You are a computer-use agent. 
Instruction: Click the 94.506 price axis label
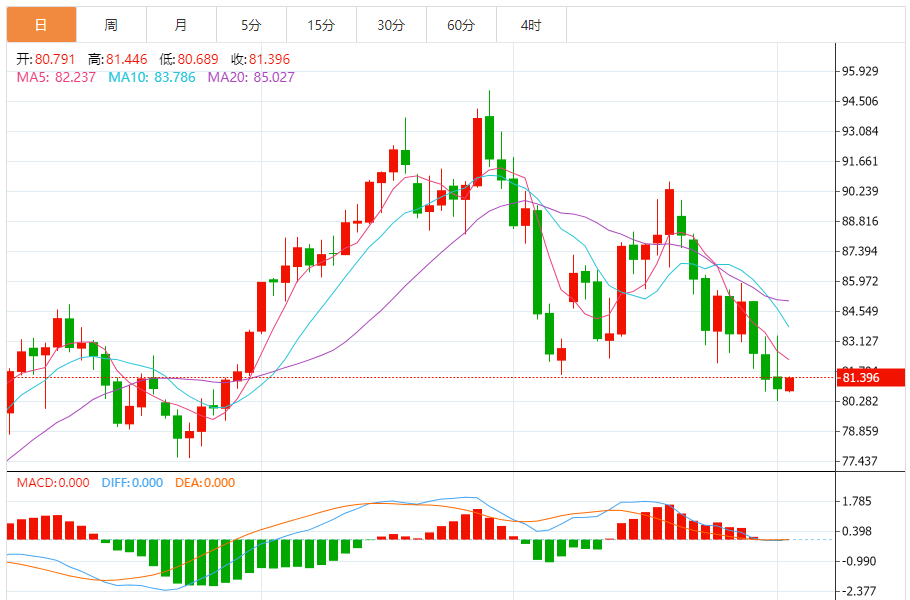pos(860,102)
